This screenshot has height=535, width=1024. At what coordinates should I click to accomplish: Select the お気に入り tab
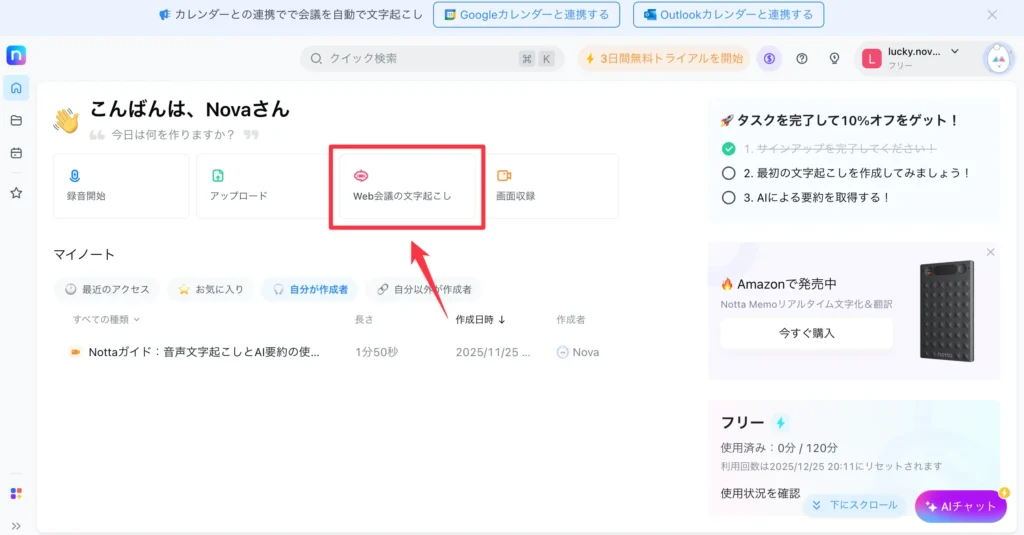[x=211, y=289]
